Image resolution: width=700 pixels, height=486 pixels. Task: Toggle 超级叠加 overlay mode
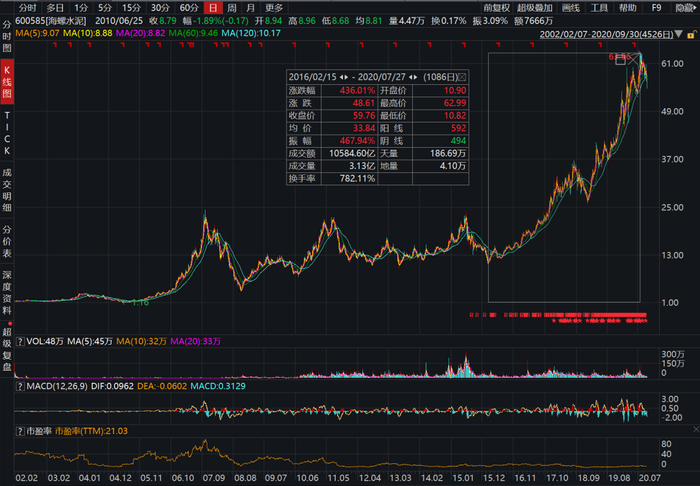tap(535, 8)
